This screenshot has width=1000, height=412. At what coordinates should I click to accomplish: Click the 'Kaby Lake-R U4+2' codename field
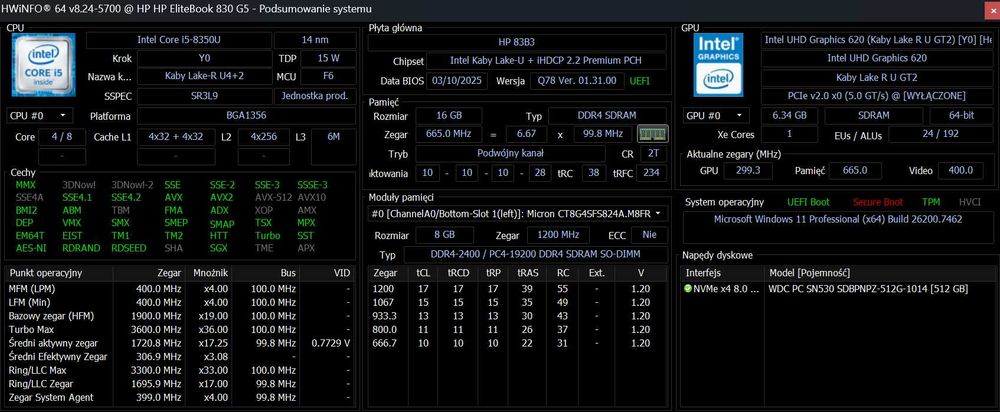point(204,77)
